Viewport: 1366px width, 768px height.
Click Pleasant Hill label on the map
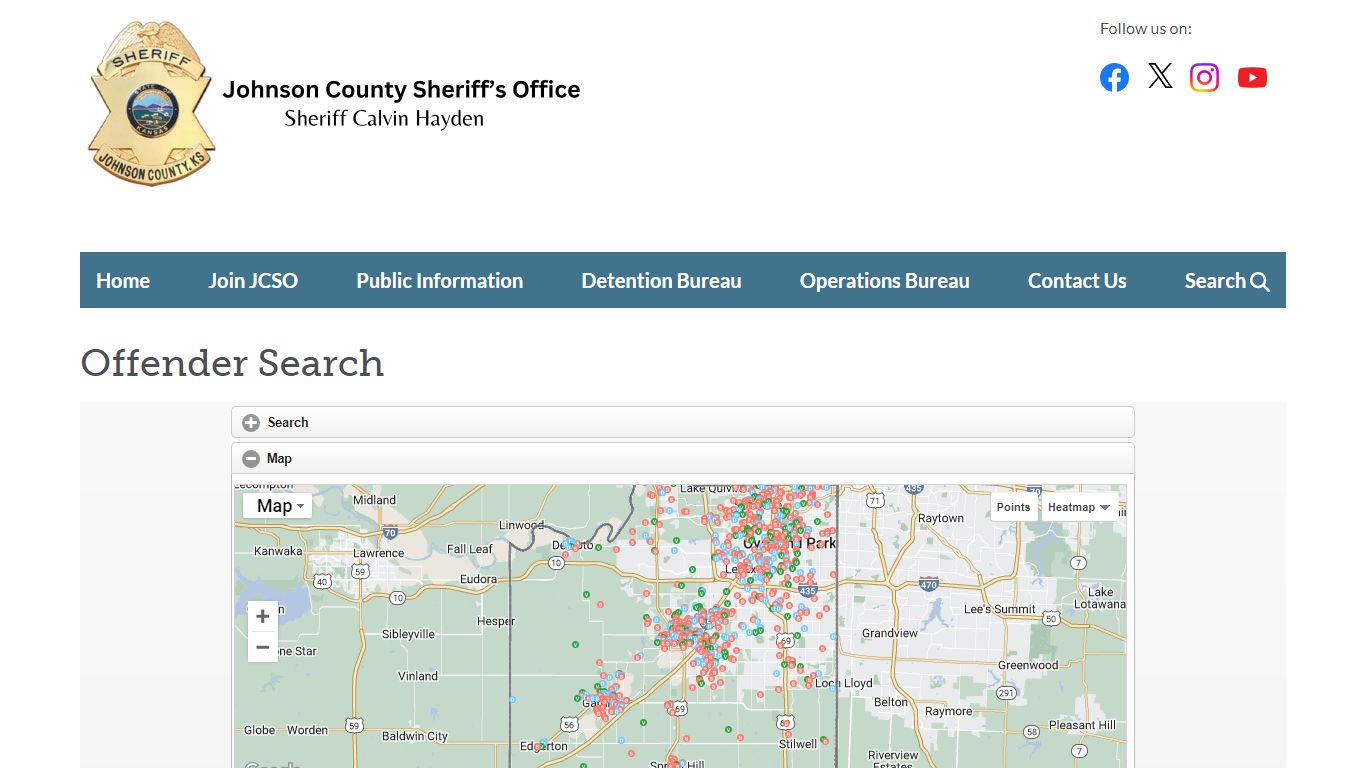pyautogui.click(x=1082, y=725)
